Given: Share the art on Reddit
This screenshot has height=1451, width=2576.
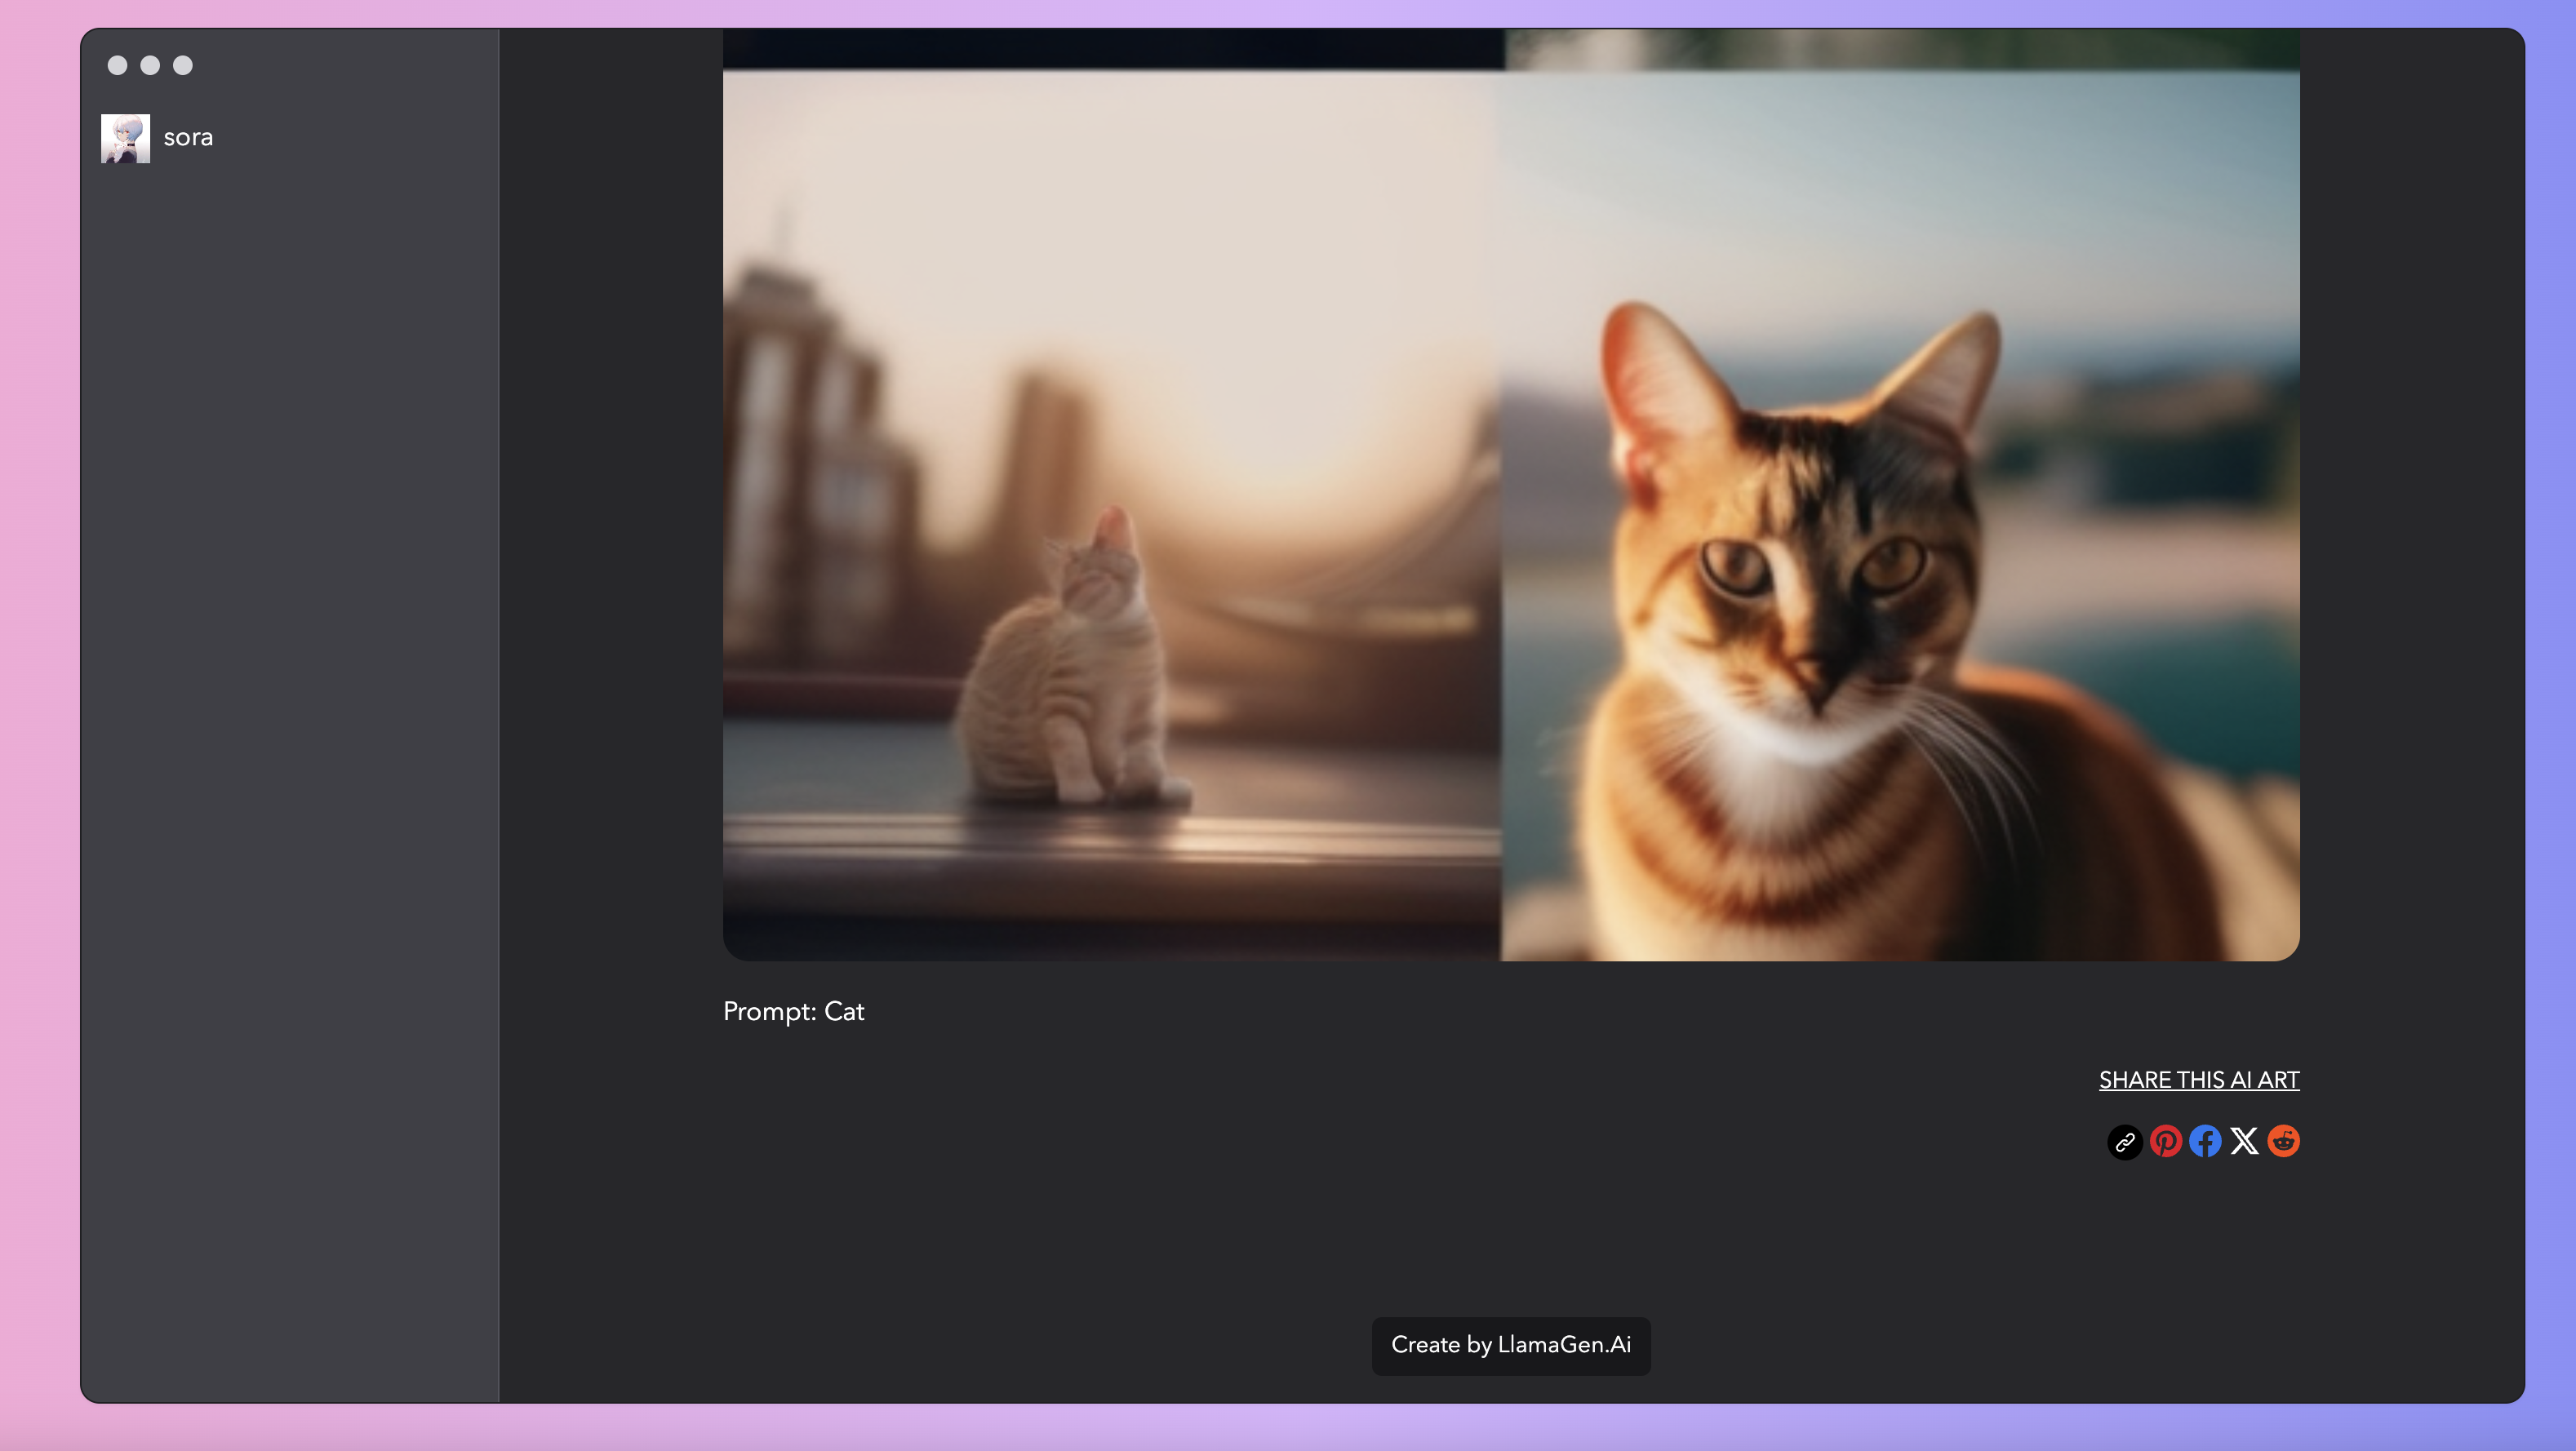Looking at the screenshot, I should (x=2283, y=1141).
